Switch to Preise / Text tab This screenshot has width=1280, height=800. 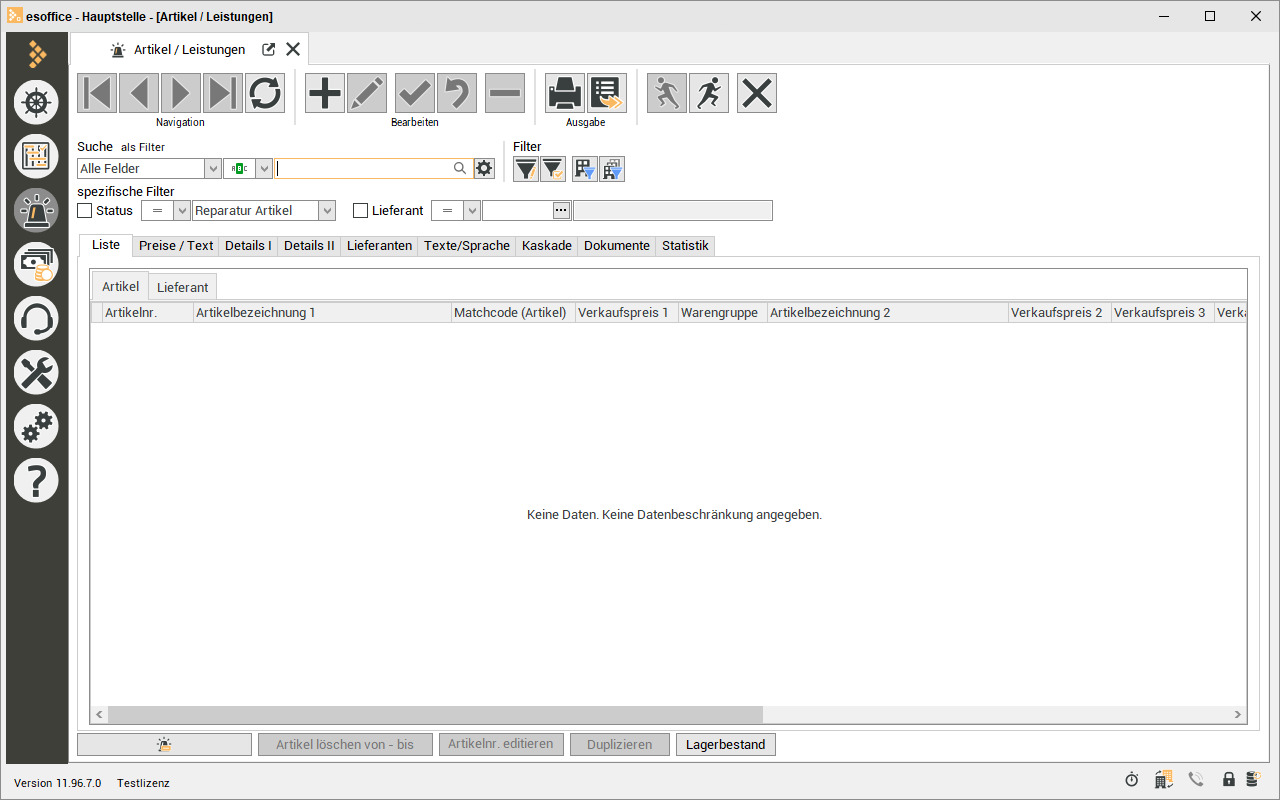[176, 245]
